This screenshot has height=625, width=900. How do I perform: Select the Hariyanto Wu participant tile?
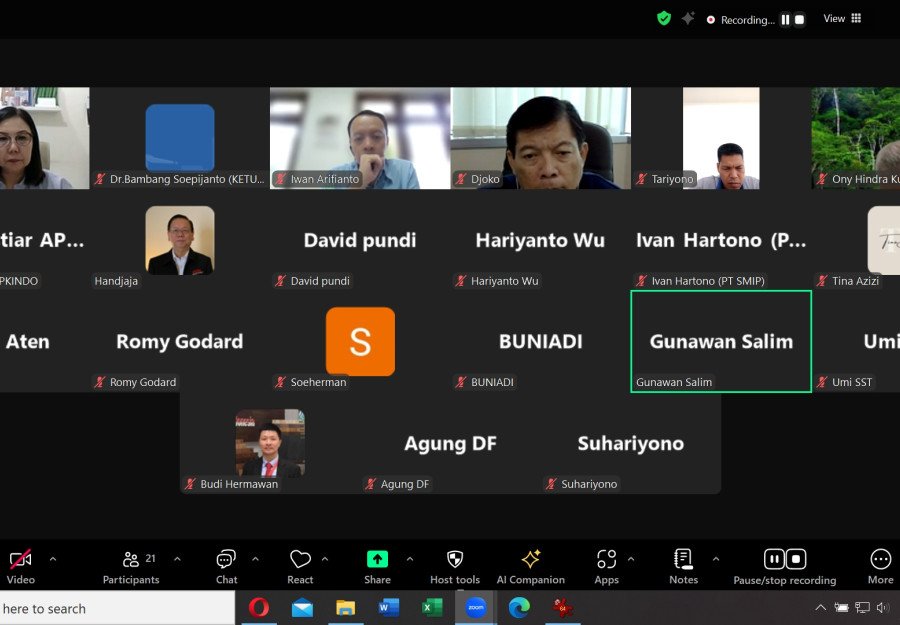click(541, 239)
